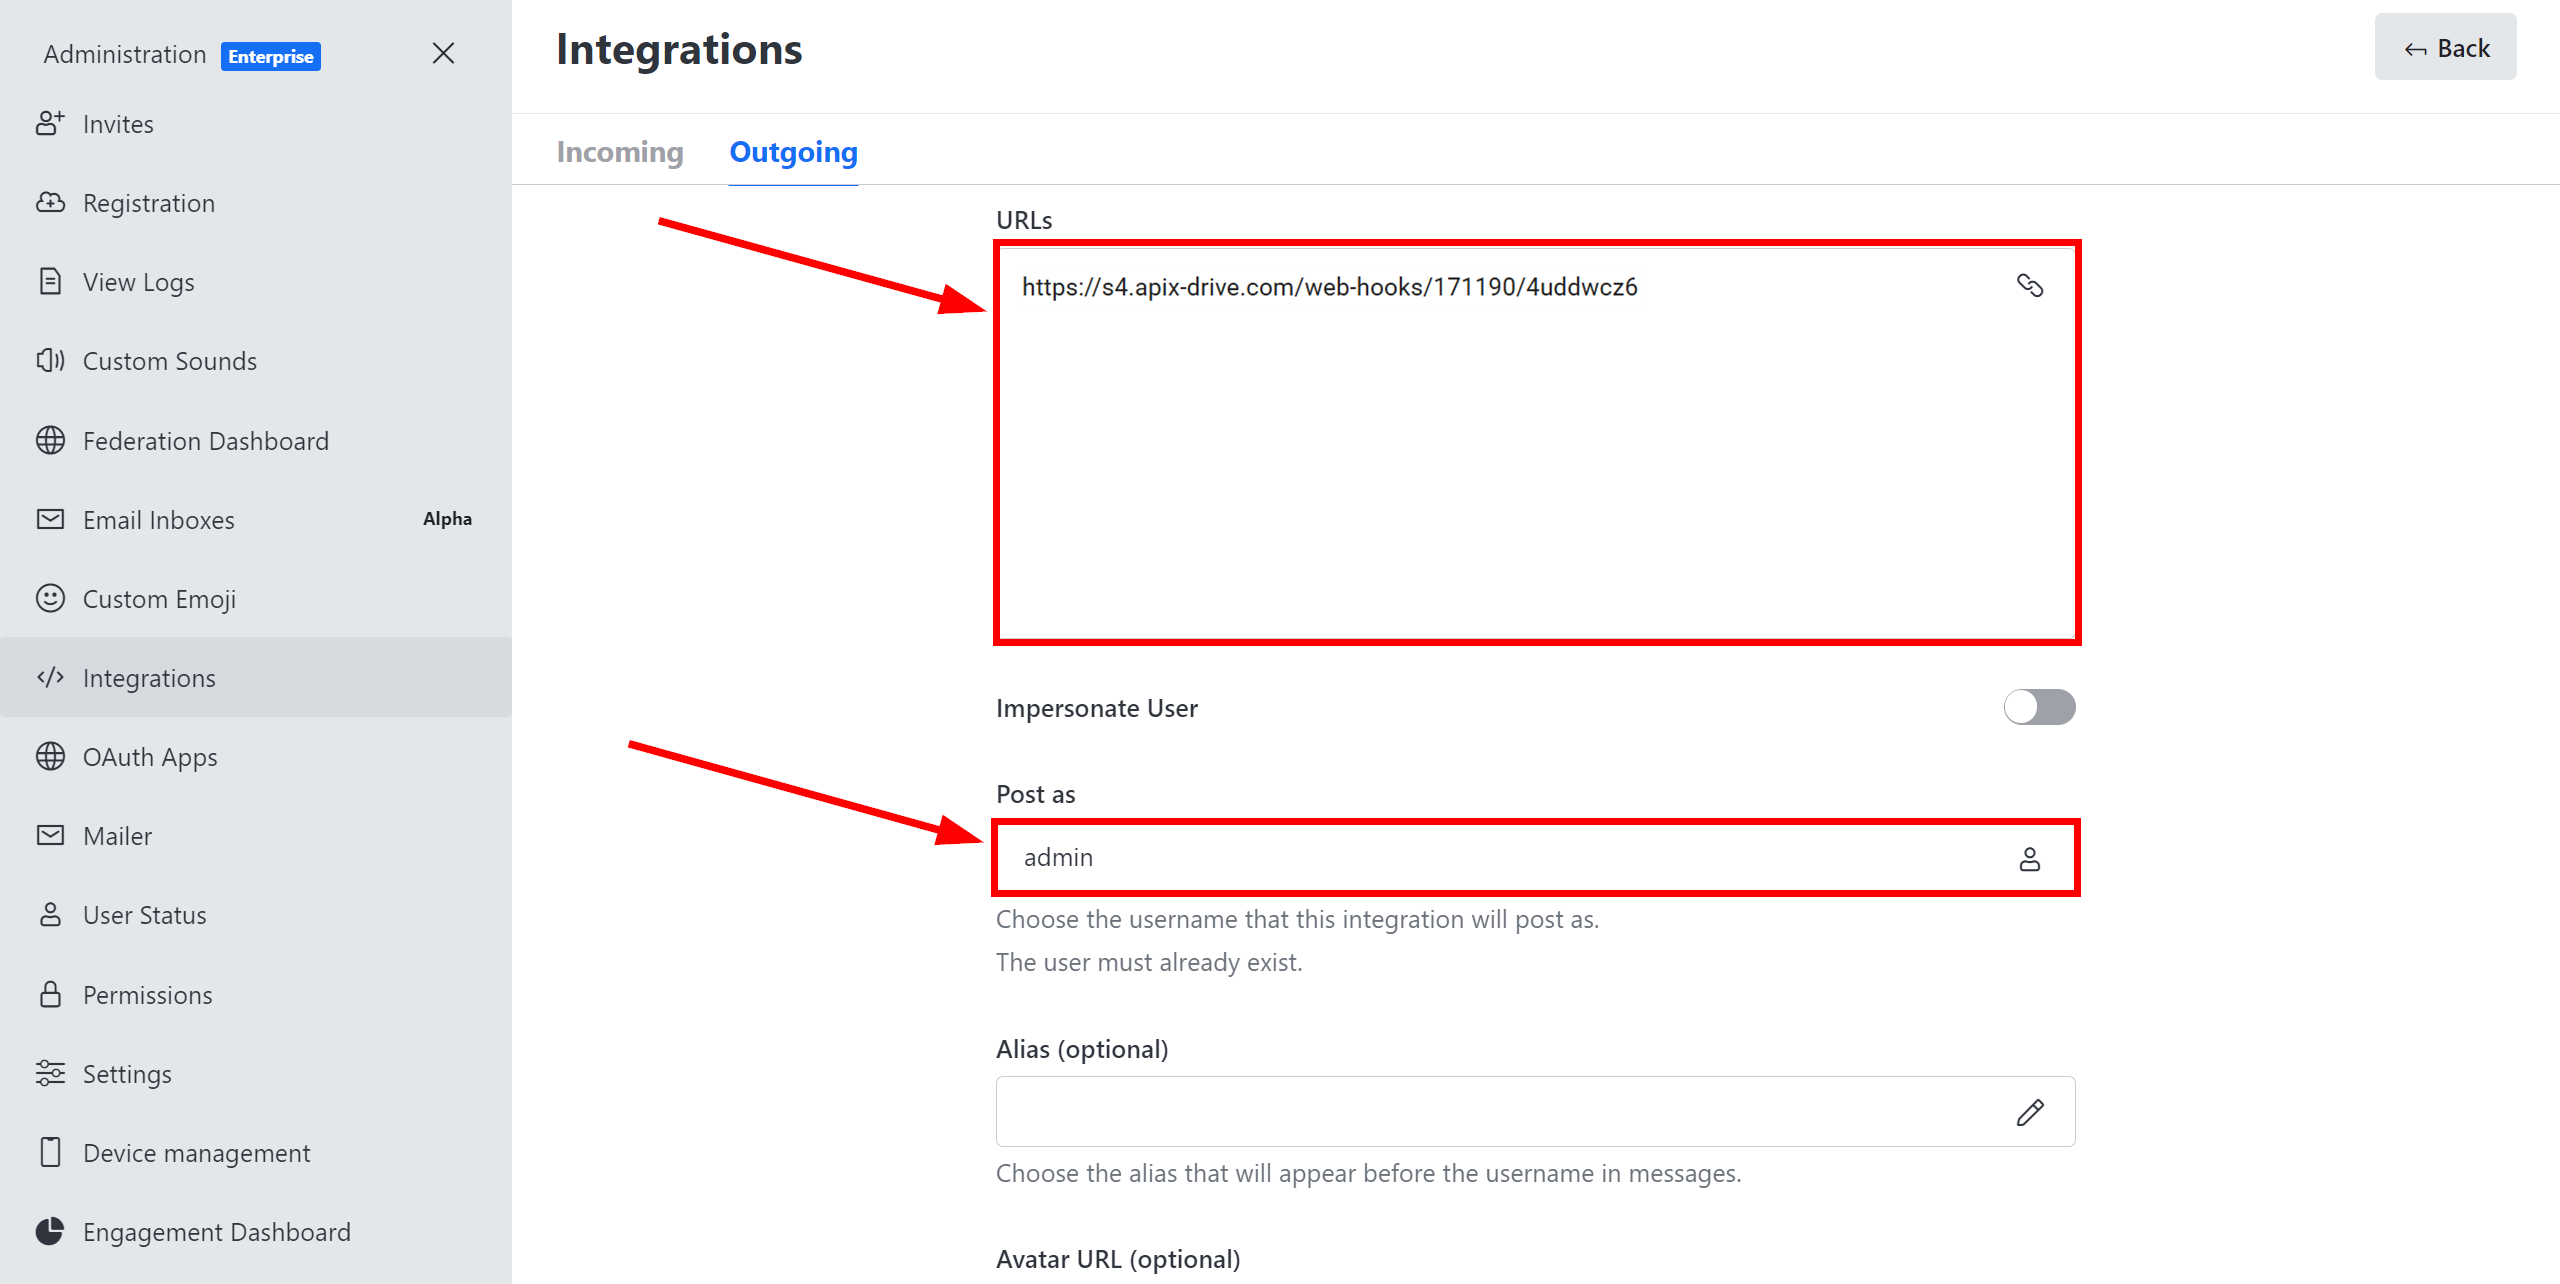Open the Registration menu item

[x=256, y=203]
